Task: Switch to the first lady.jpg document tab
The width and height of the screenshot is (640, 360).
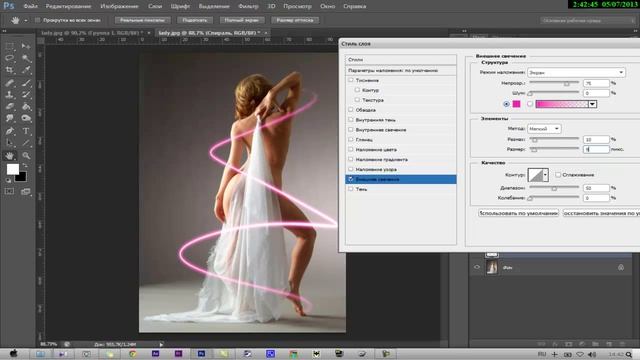Action: click(92, 33)
